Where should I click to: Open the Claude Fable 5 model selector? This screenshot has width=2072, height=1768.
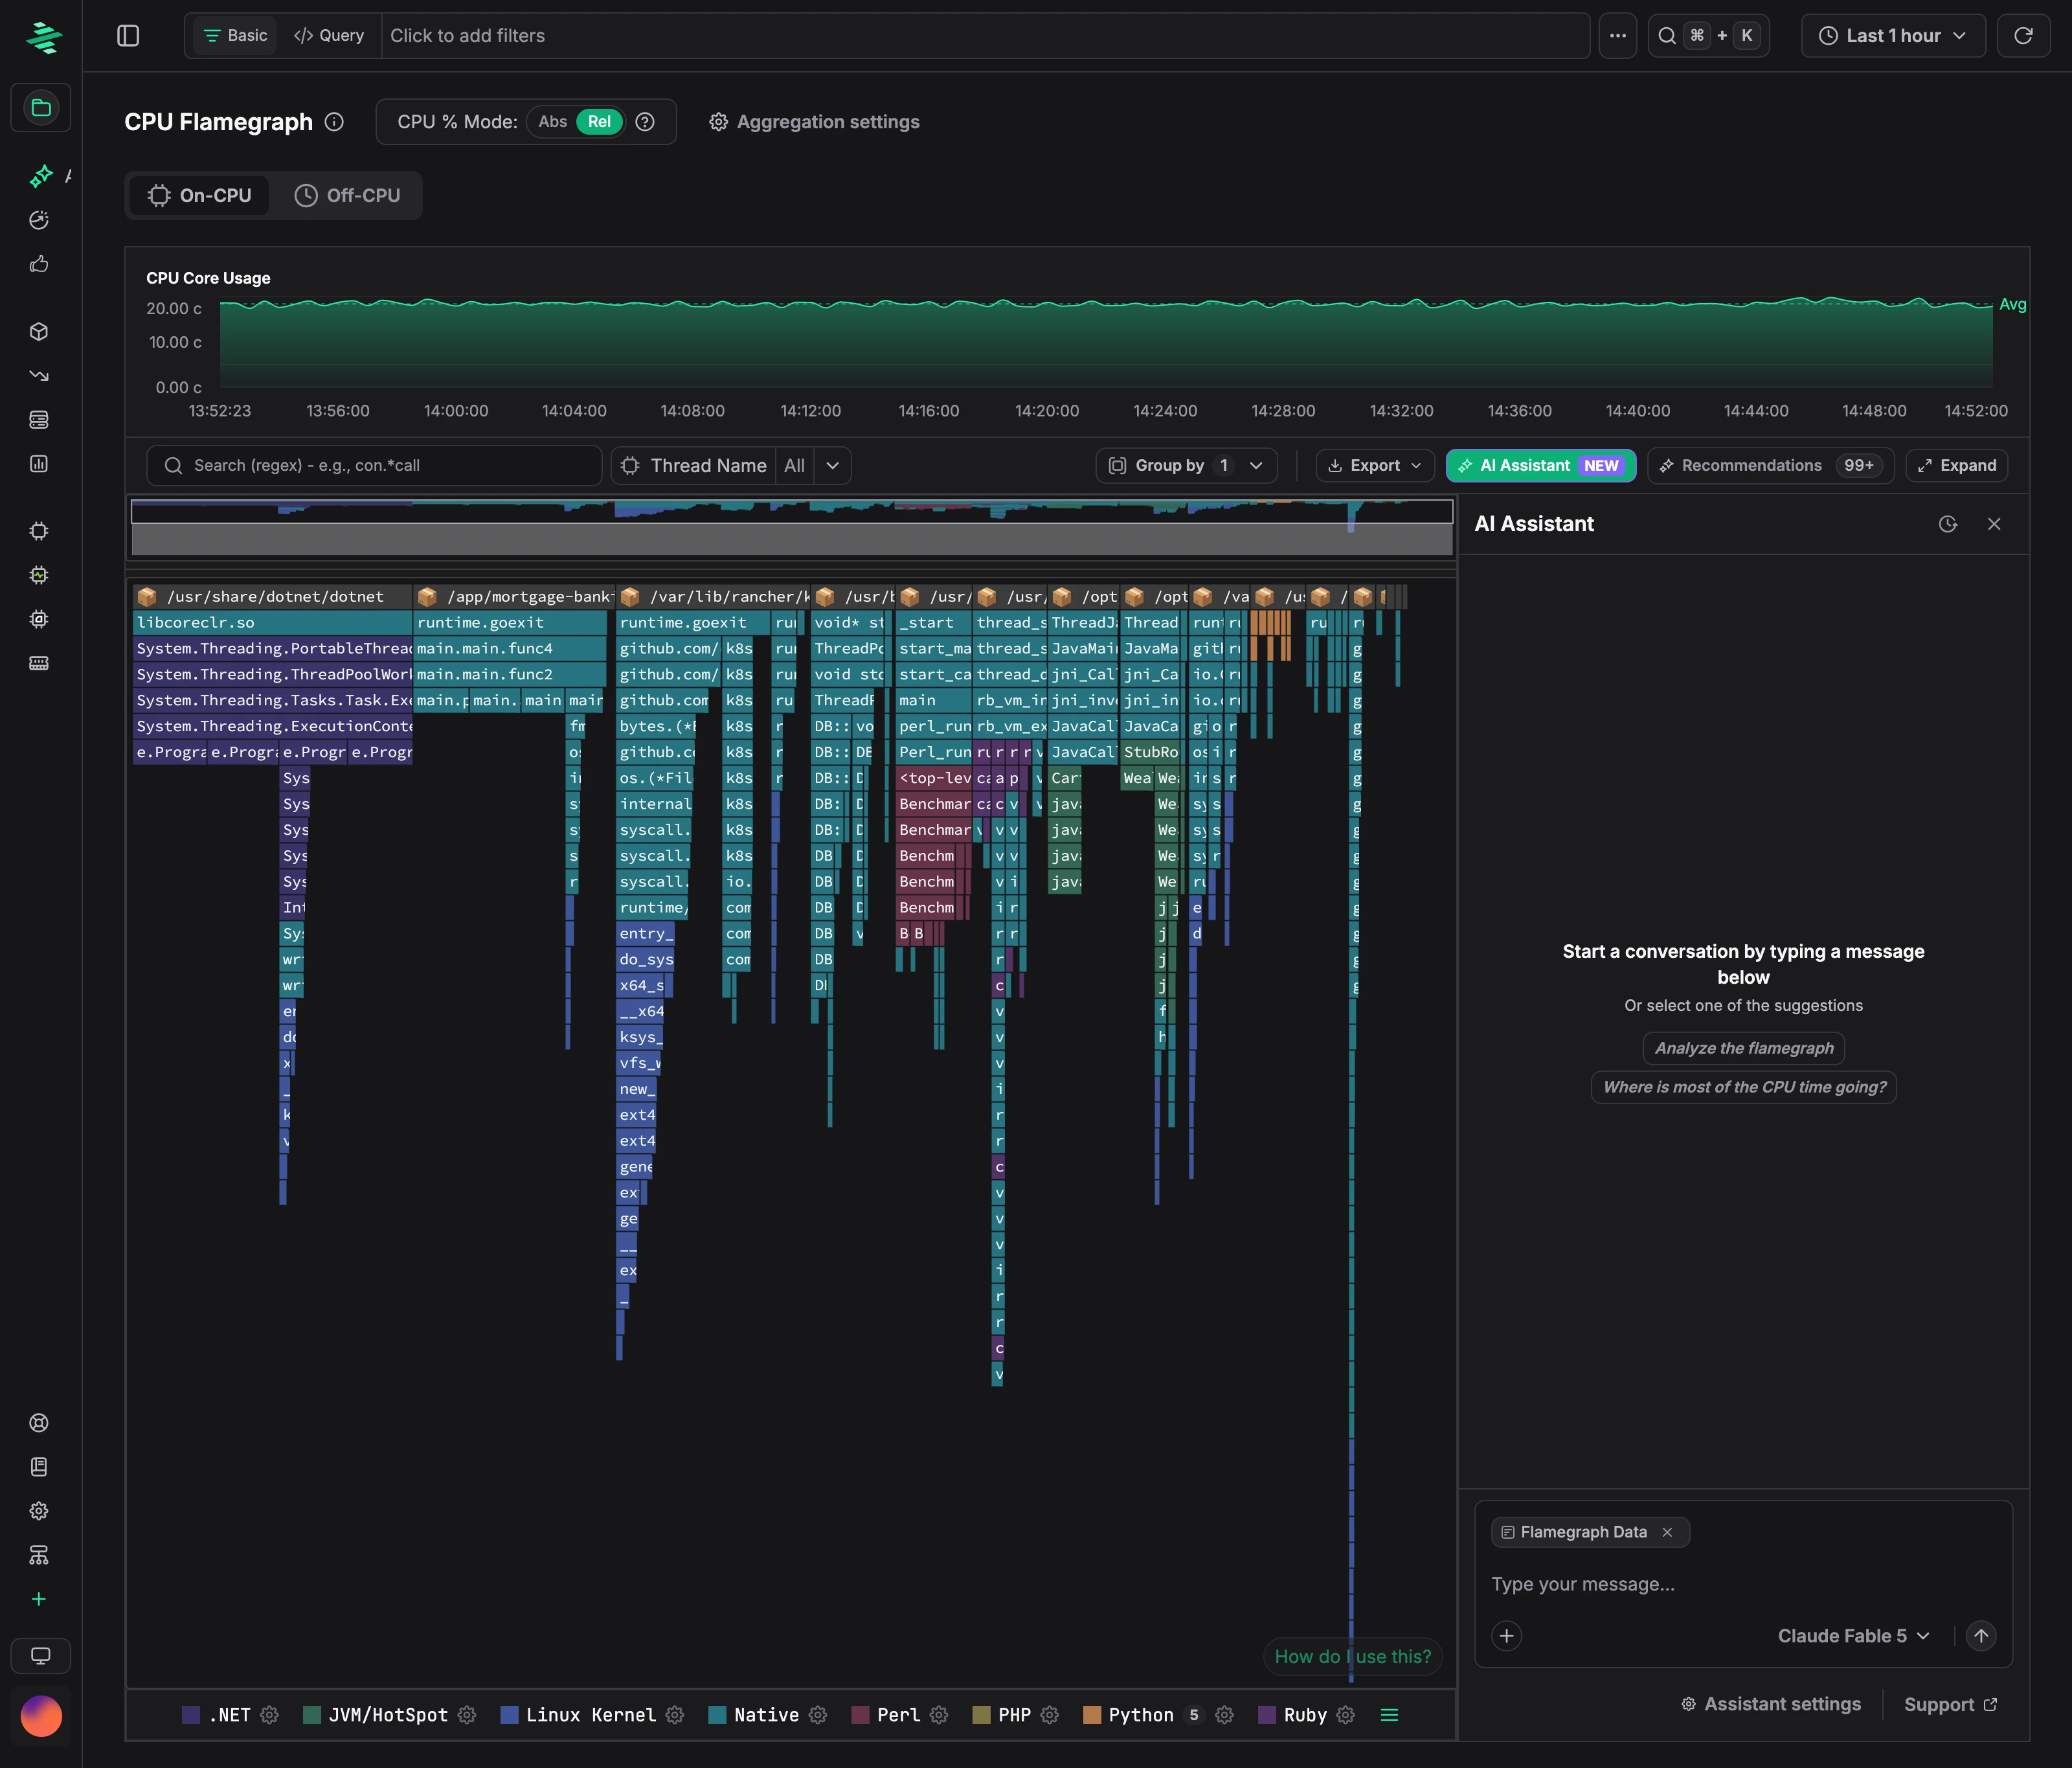1853,1636
